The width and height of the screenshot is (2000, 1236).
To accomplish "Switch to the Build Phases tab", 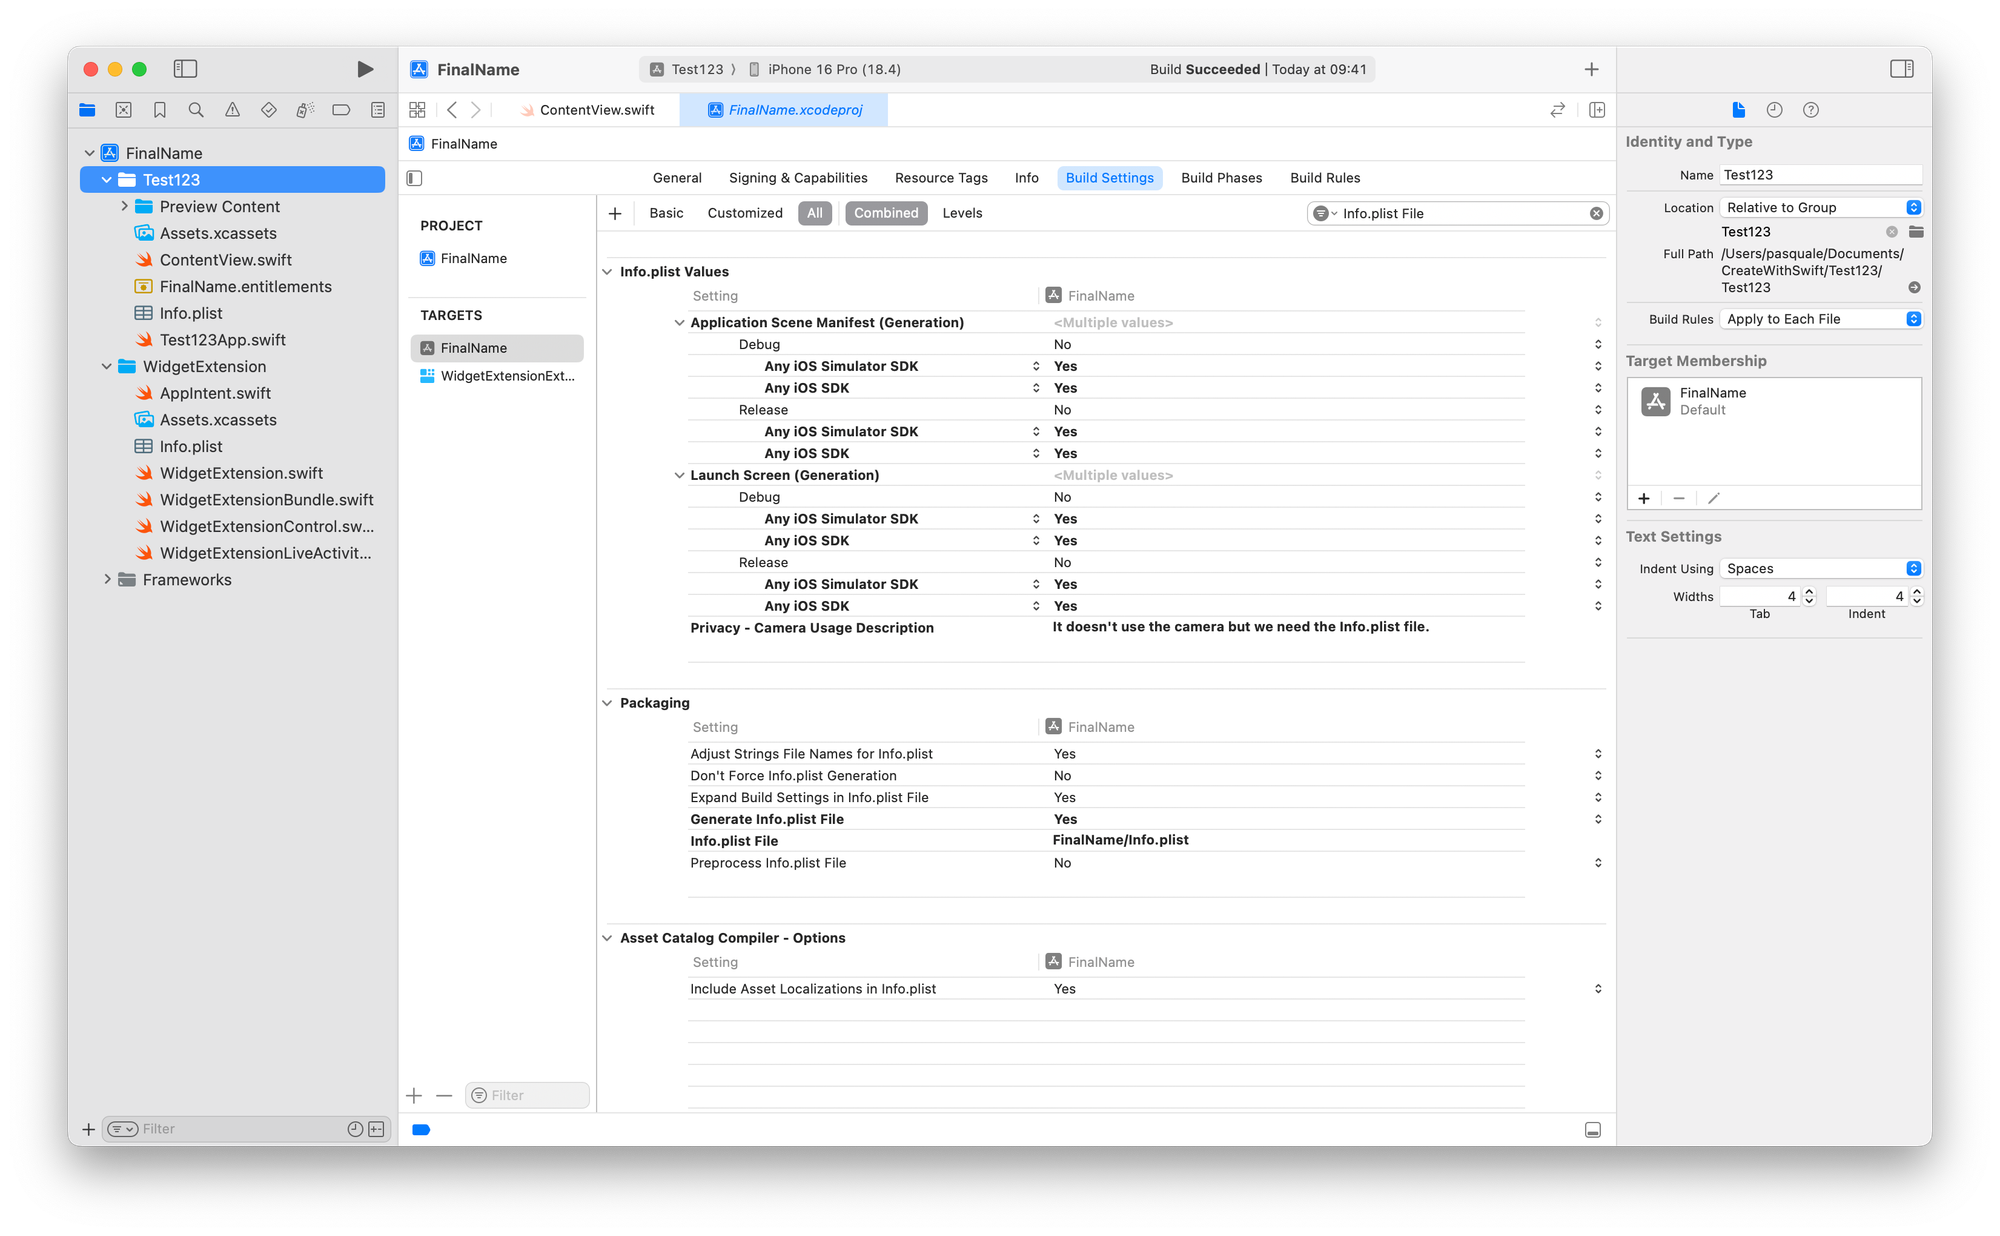I will (x=1221, y=178).
